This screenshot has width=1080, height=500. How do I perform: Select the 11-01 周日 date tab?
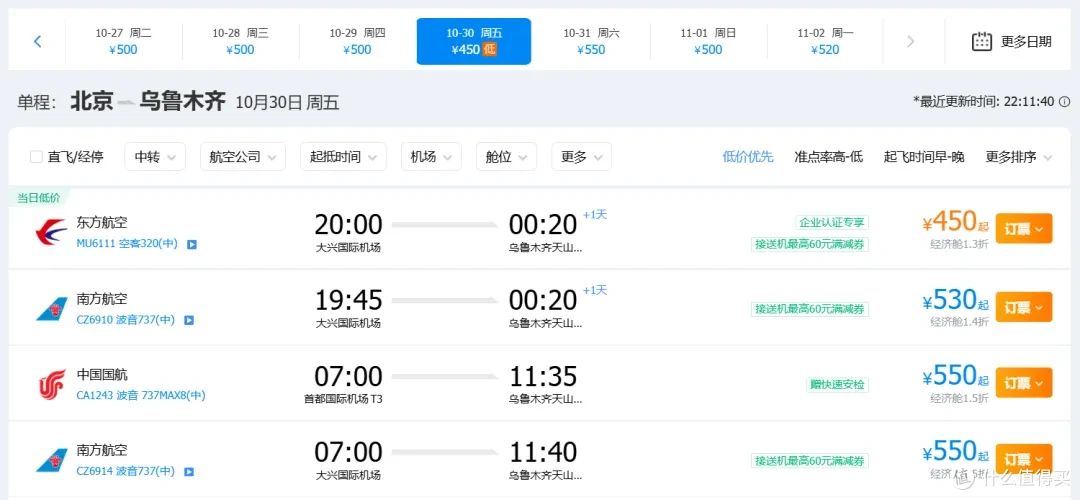pyautogui.click(x=708, y=41)
